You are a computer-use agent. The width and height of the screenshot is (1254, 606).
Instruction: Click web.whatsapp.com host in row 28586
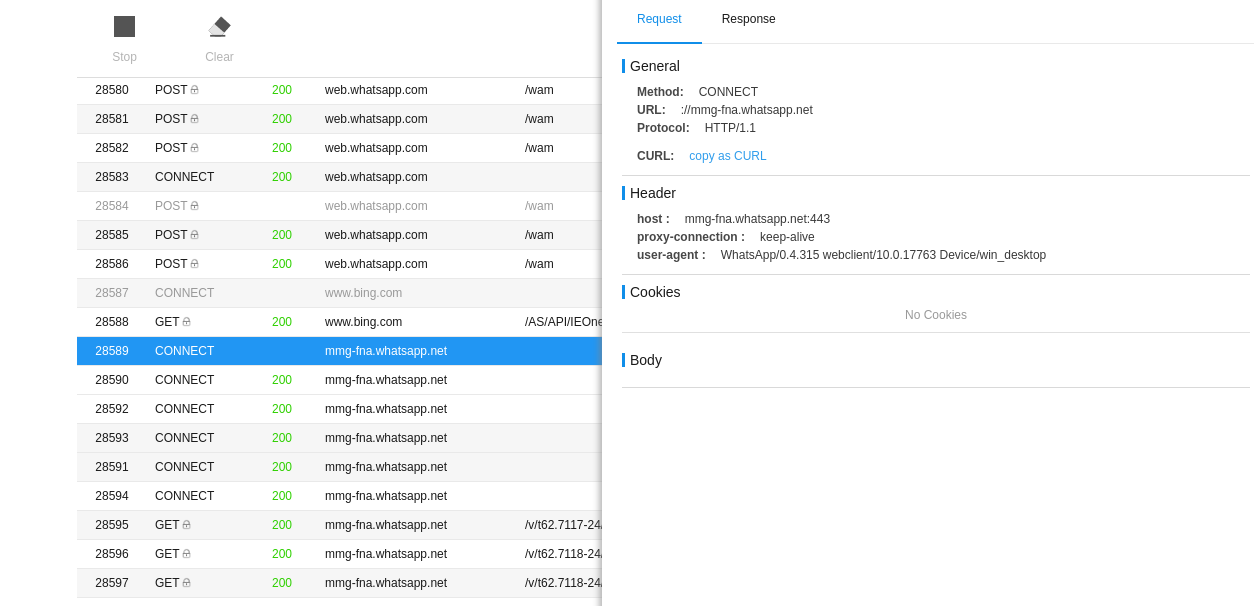[x=376, y=264]
